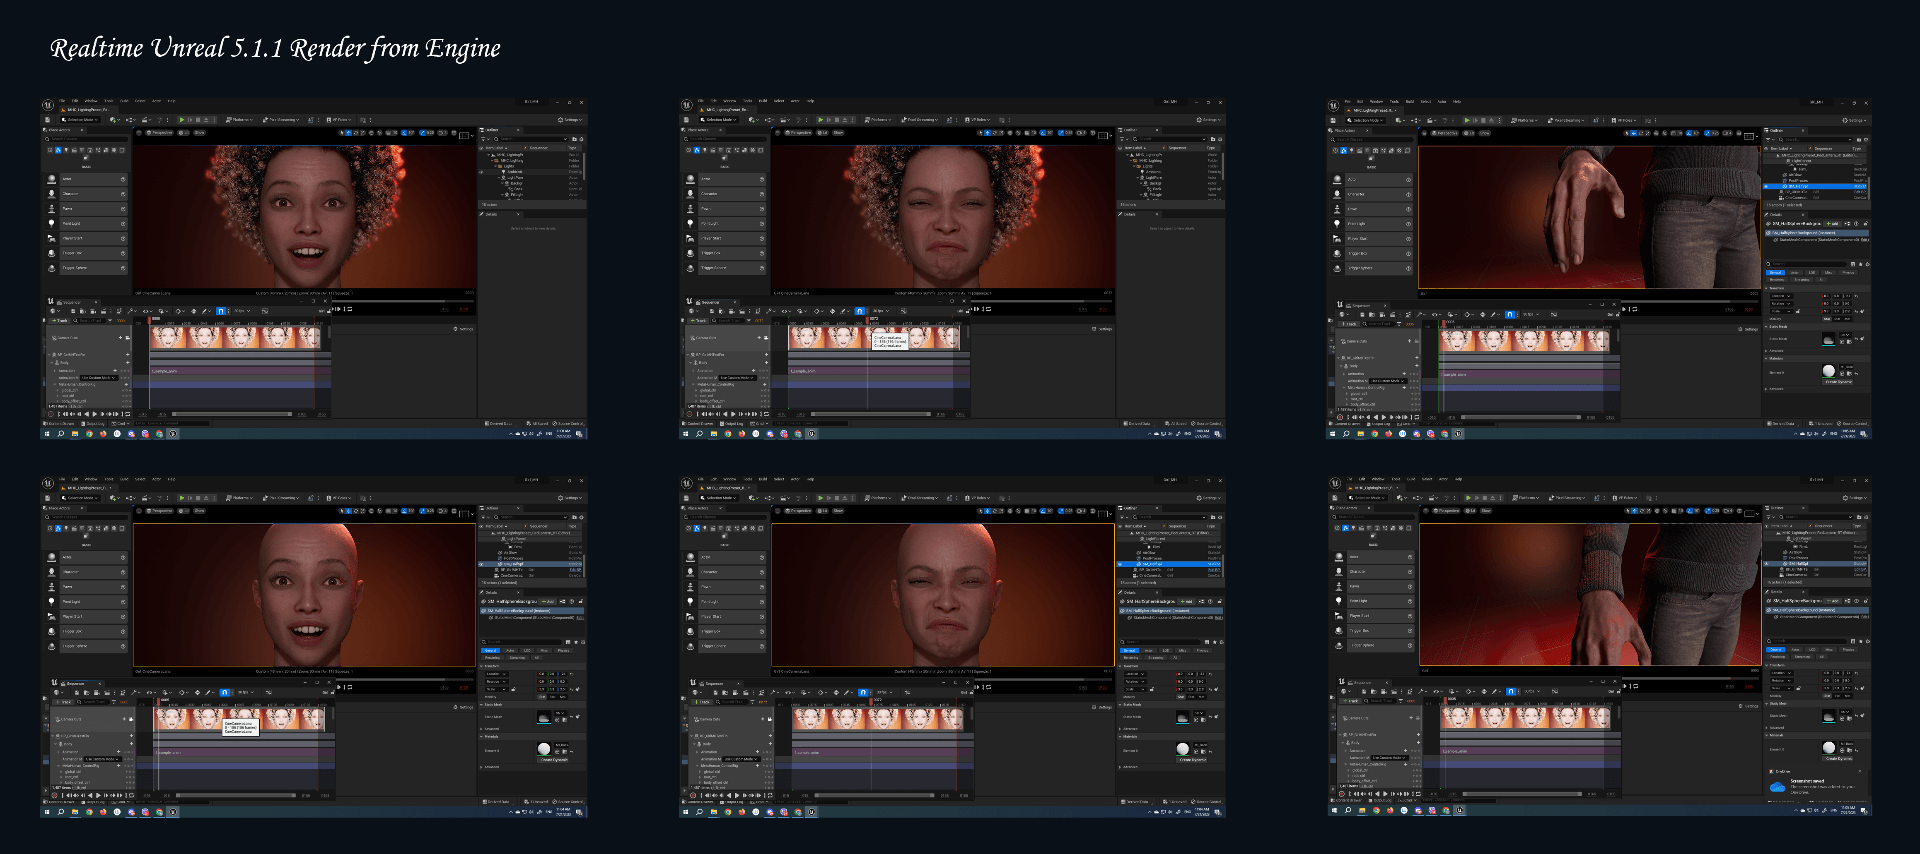Open Selection Mode dropdown in curly-hair smiling window
Screen dimensions: 1920x854
pos(80,120)
